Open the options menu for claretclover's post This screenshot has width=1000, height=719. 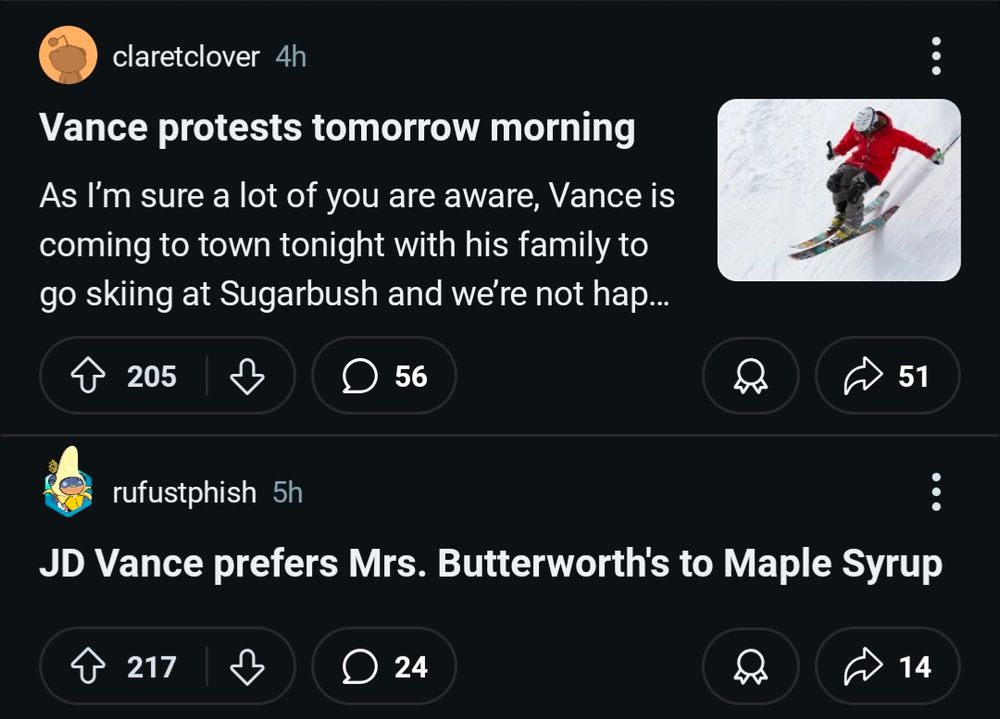[x=936, y=57]
